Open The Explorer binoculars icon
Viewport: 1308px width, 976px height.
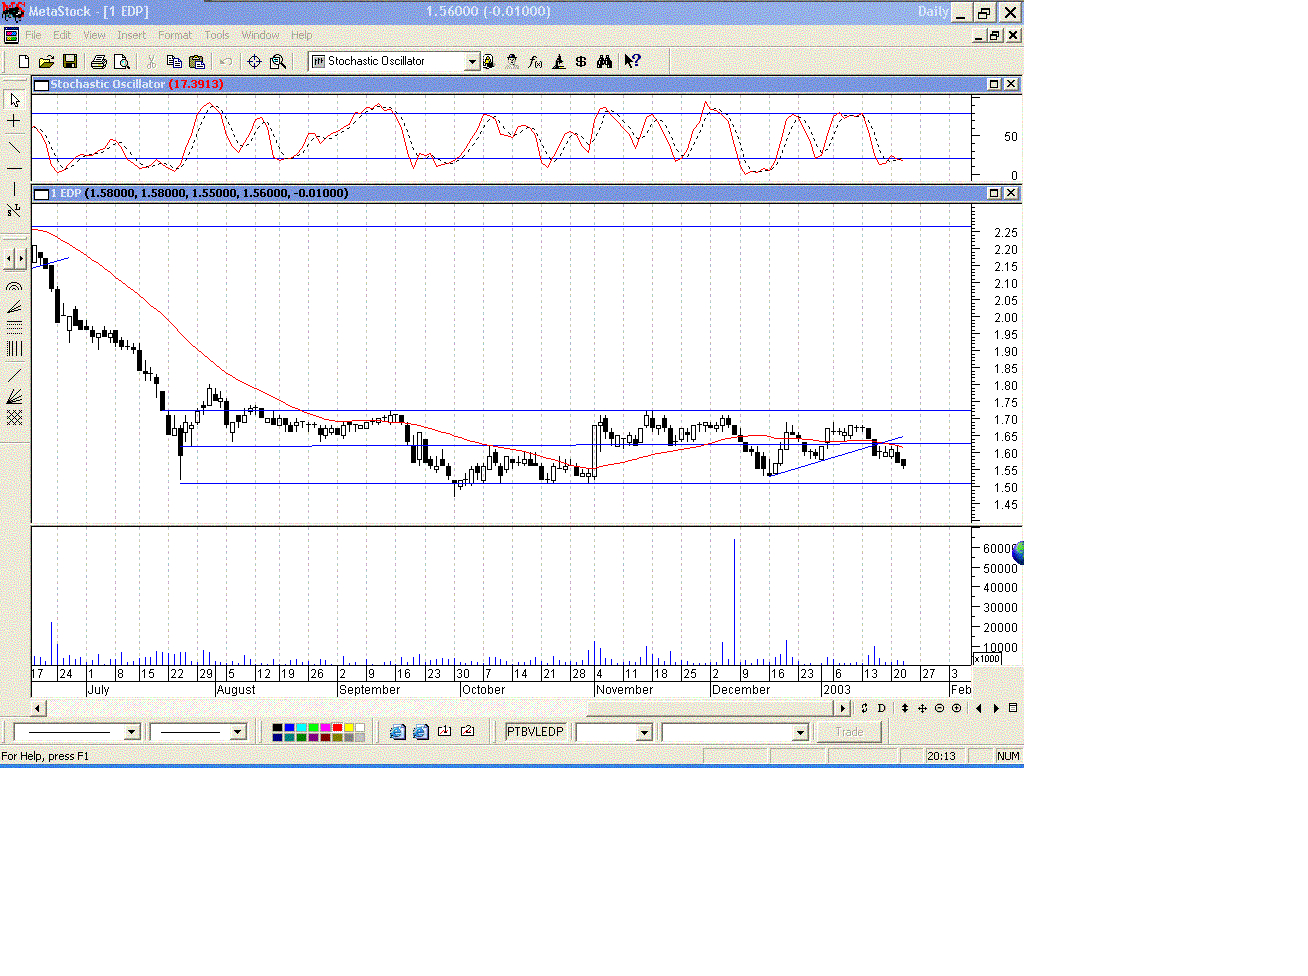pos(604,61)
